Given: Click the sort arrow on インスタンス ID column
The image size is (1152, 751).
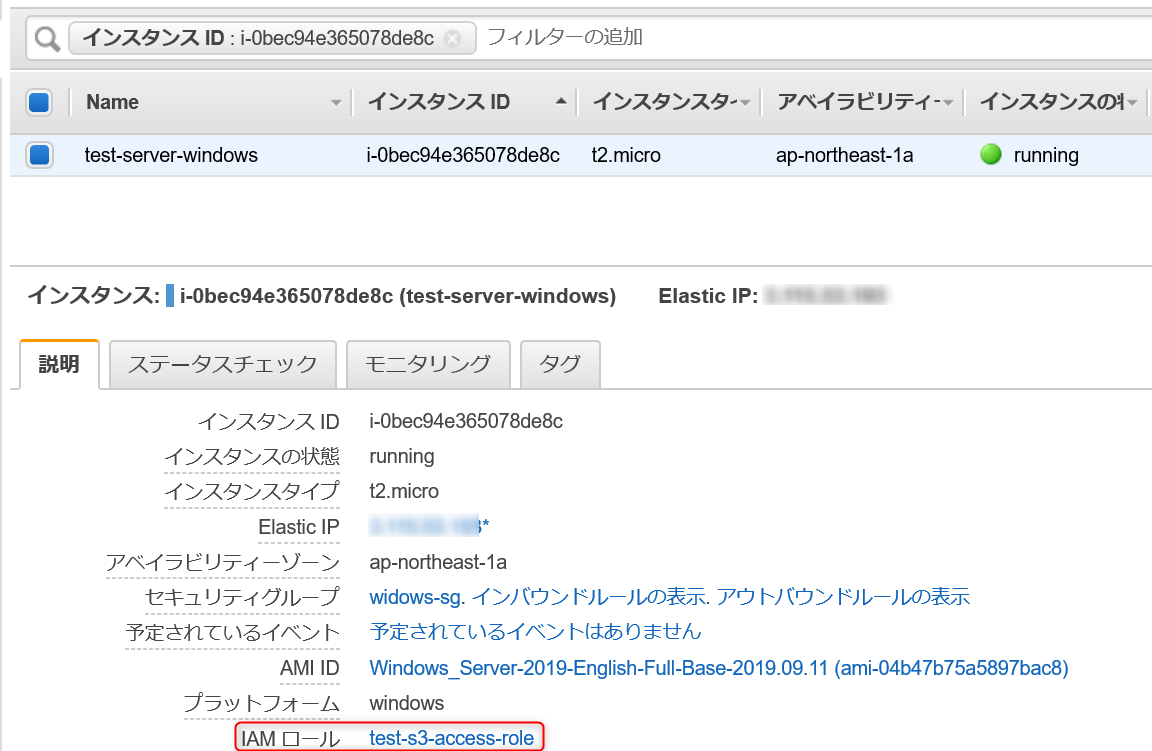Looking at the screenshot, I should tap(561, 101).
